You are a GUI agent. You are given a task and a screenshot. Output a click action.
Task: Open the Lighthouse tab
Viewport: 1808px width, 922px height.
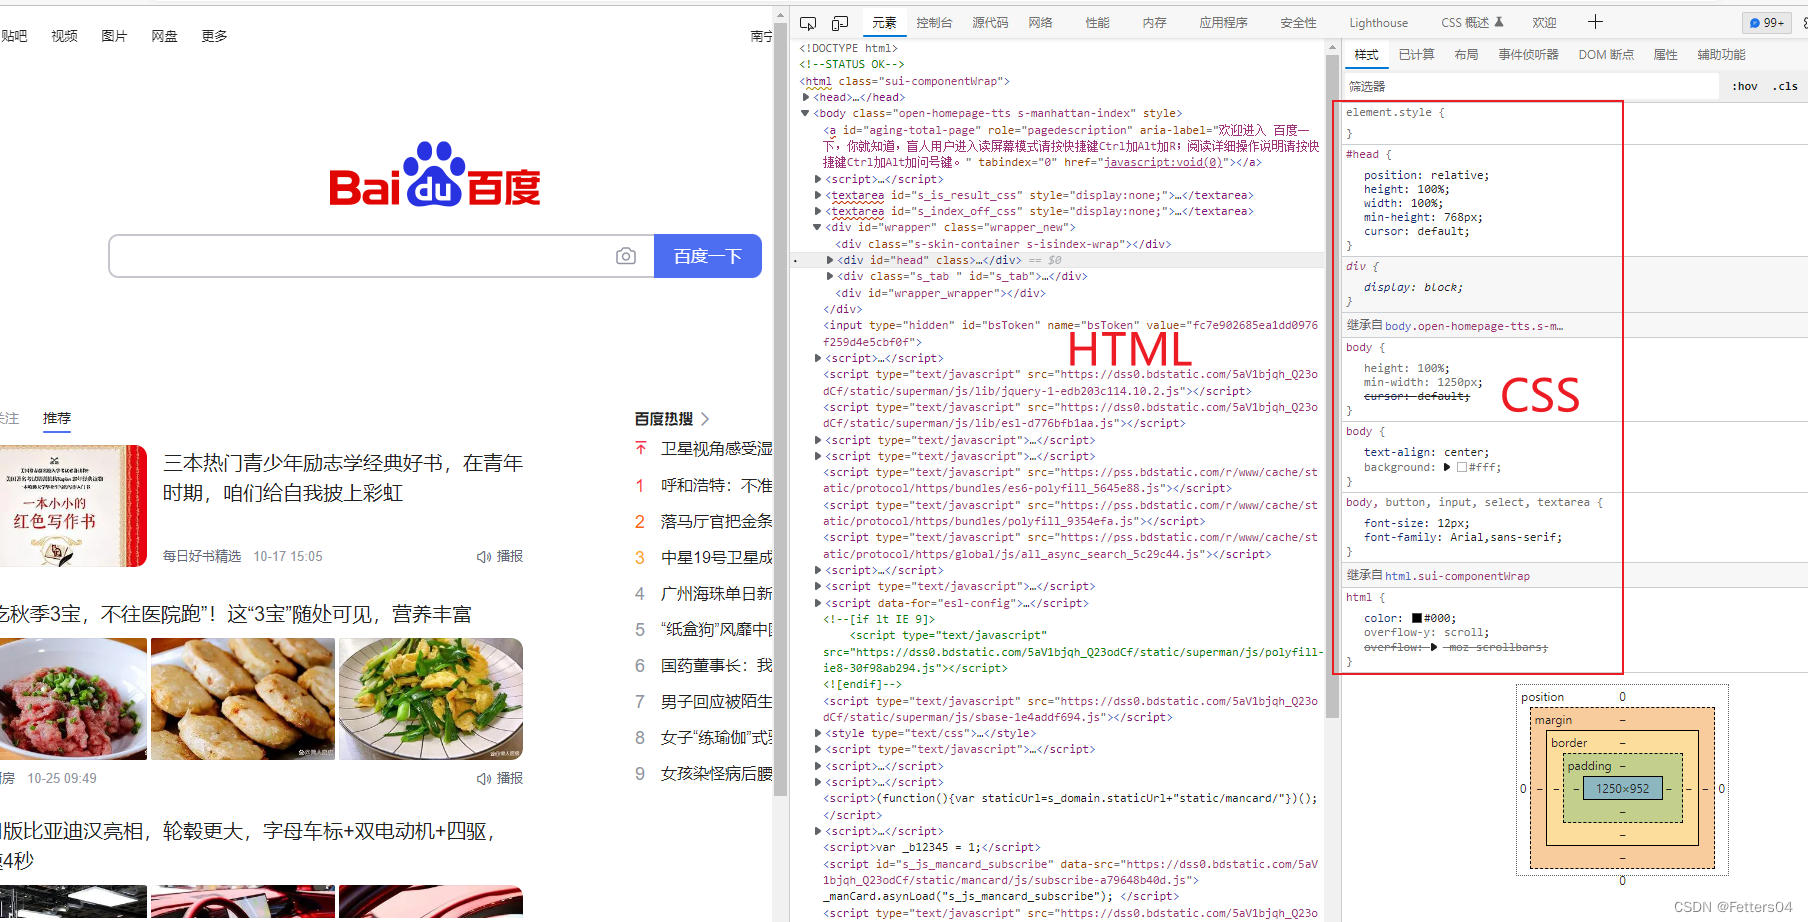pos(1378,22)
